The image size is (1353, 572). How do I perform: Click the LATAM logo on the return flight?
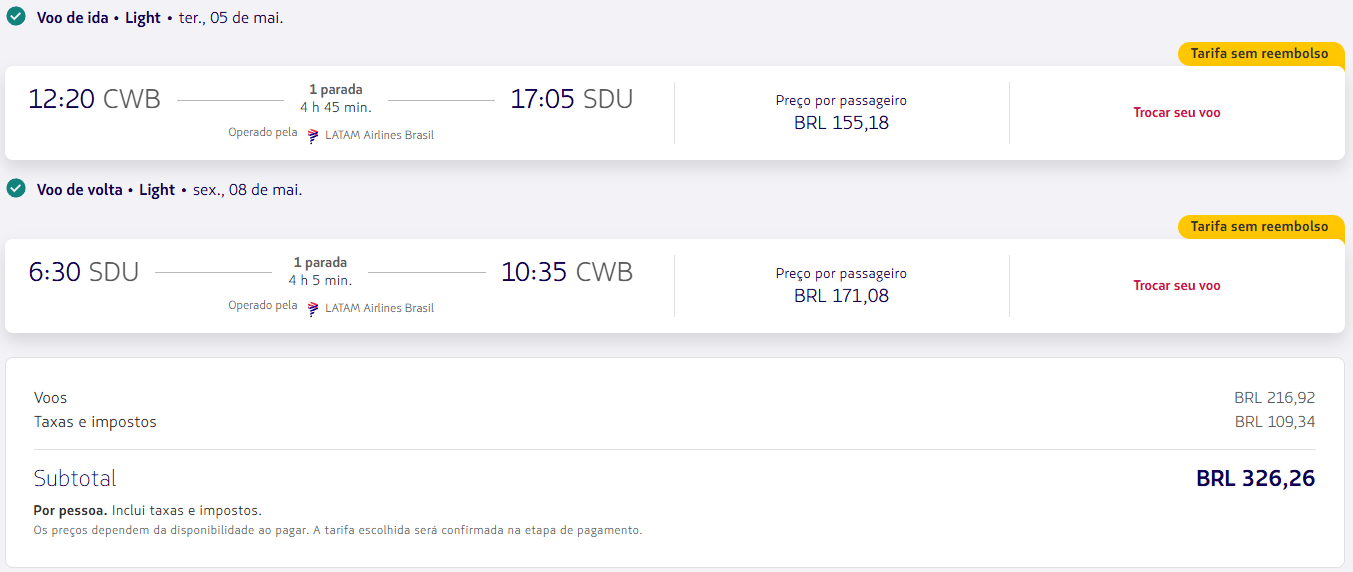point(313,308)
